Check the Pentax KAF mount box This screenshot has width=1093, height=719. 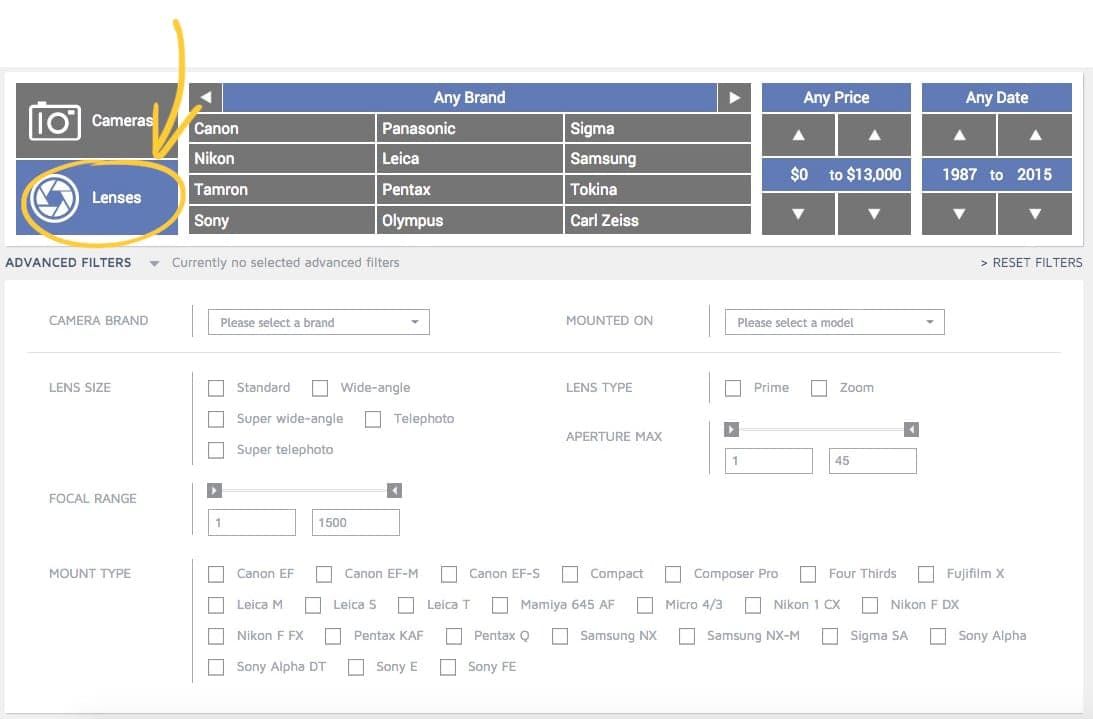(x=333, y=636)
